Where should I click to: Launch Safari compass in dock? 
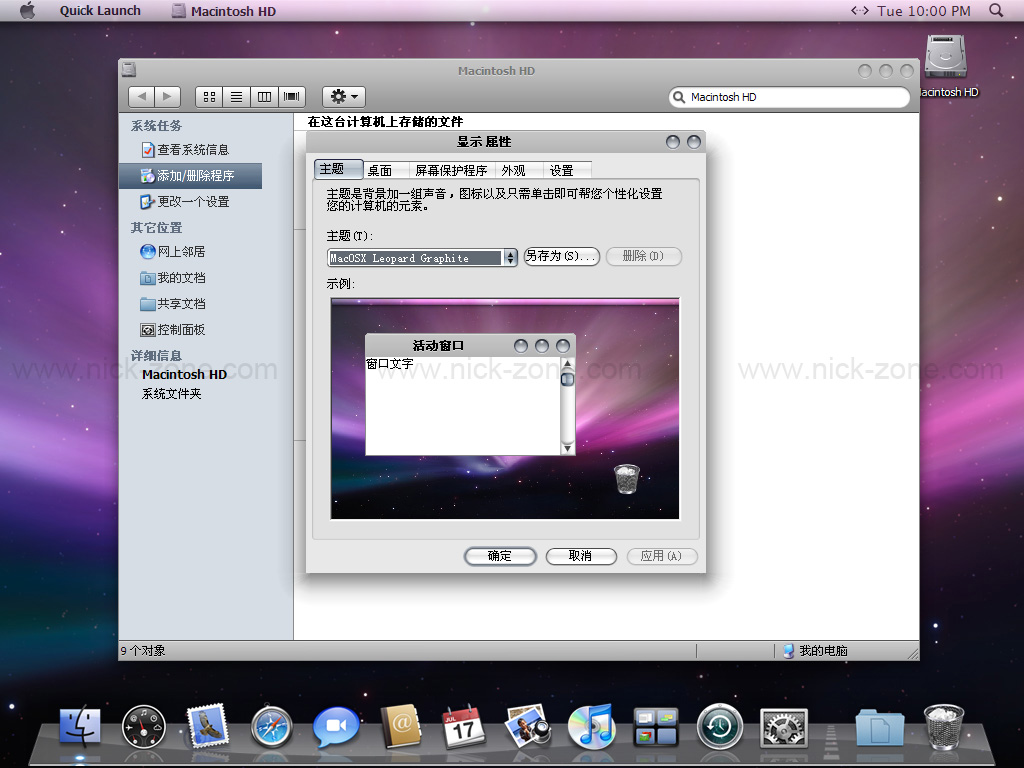coord(272,726)
